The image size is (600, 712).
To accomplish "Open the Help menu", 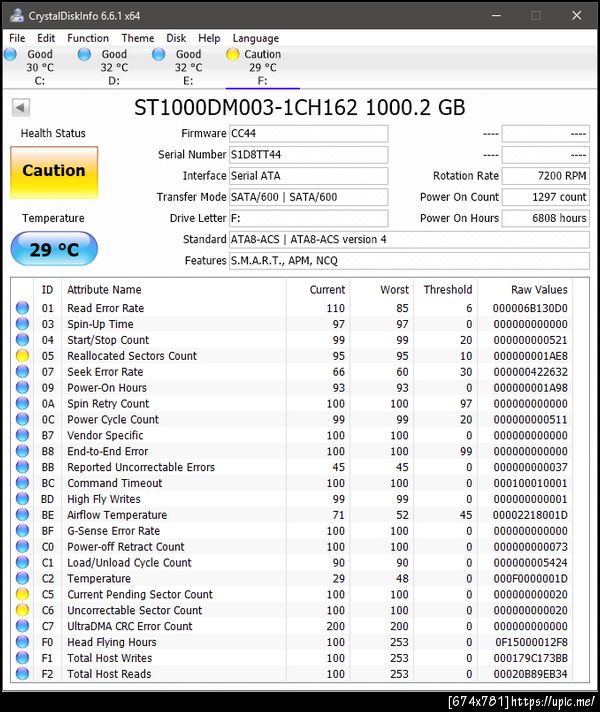I will [209, 38].
